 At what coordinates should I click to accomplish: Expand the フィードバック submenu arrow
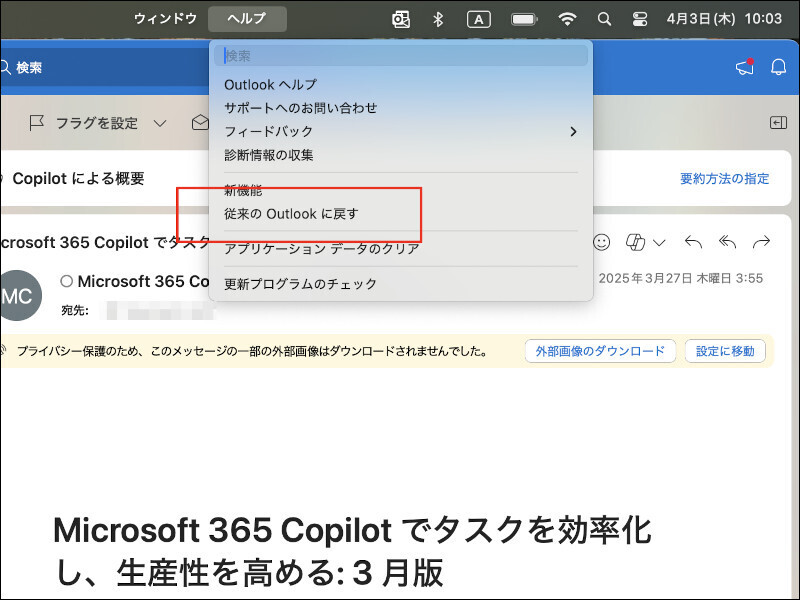(573, 132)
